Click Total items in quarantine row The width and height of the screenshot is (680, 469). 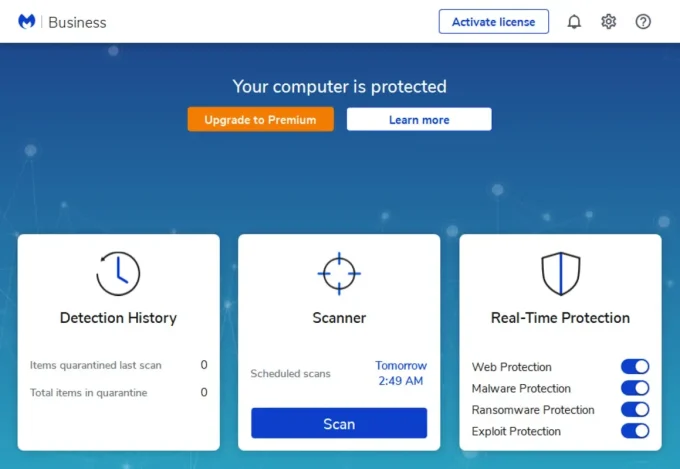coord(118,393)
